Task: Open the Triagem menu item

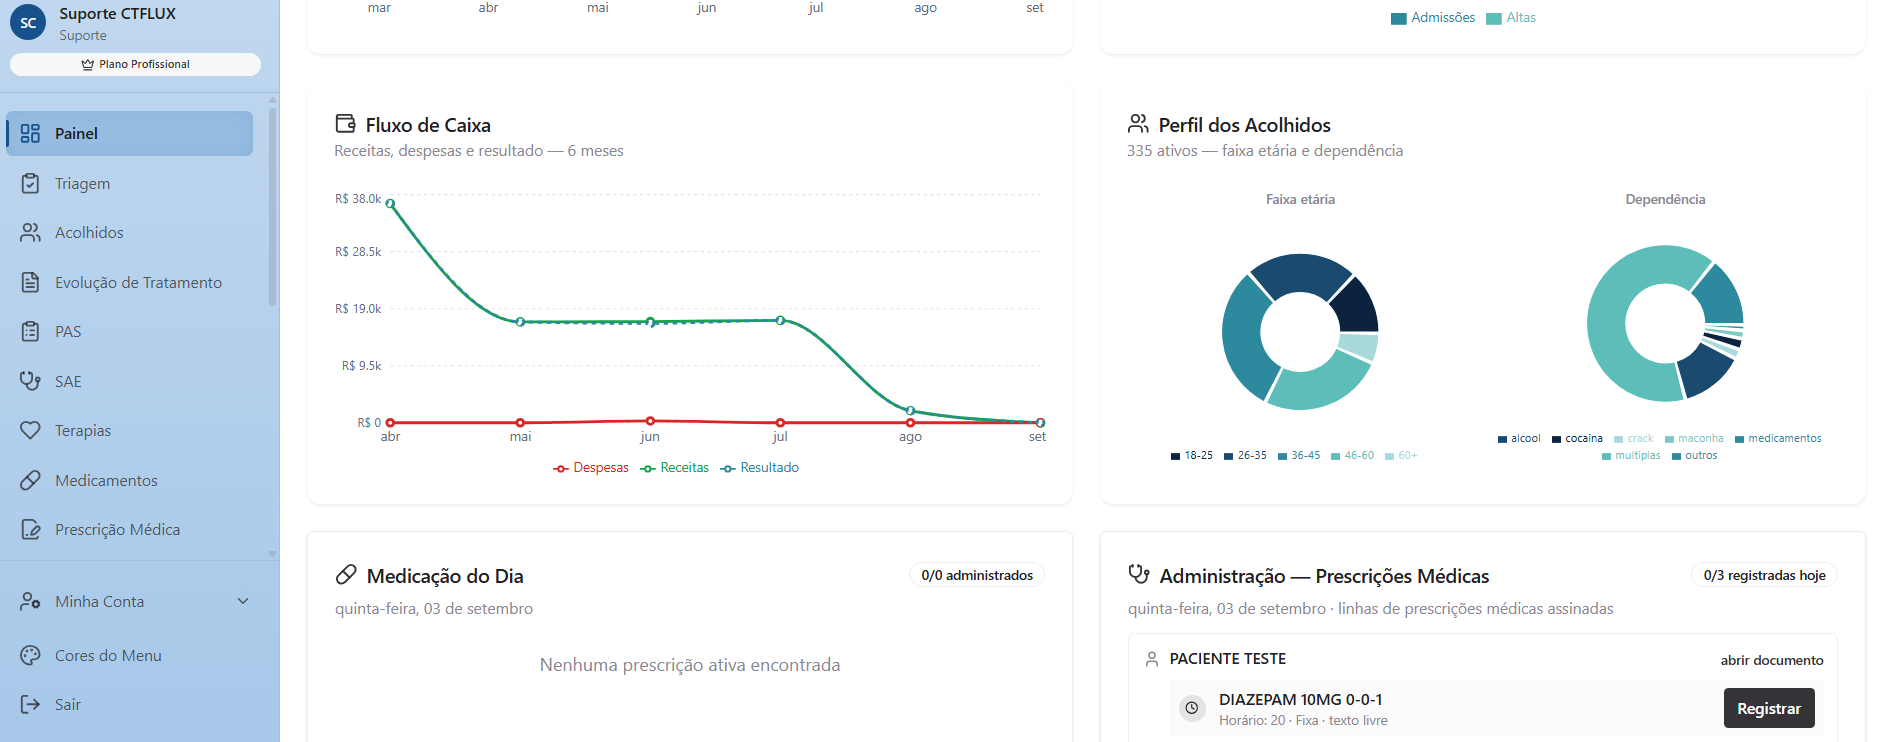Action: pos(129,184)
